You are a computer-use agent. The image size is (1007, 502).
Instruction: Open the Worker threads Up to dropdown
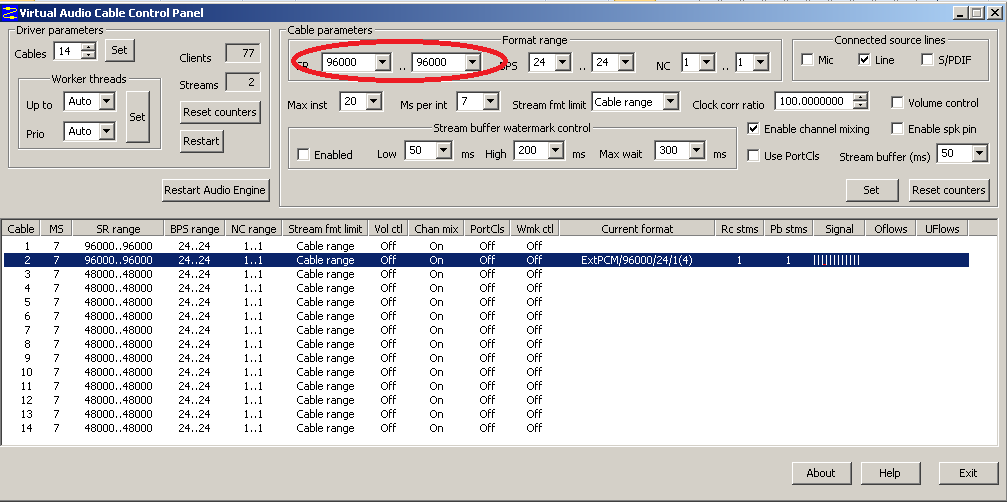107,101
